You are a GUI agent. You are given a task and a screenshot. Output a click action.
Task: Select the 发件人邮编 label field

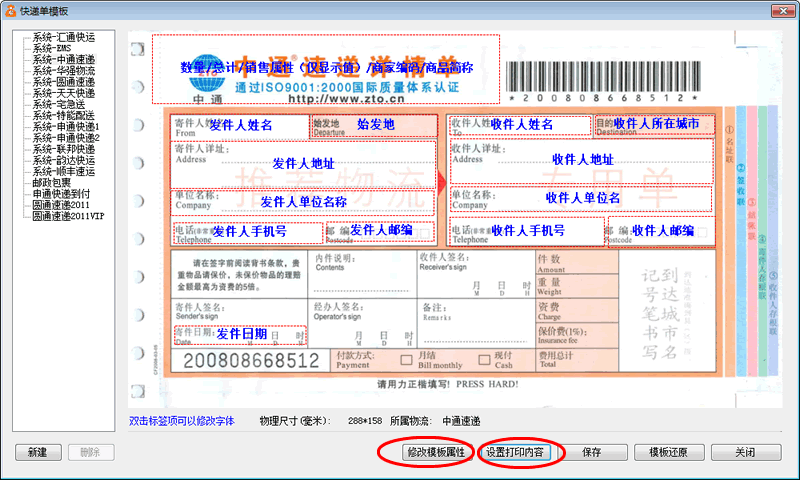click(380, 231)
